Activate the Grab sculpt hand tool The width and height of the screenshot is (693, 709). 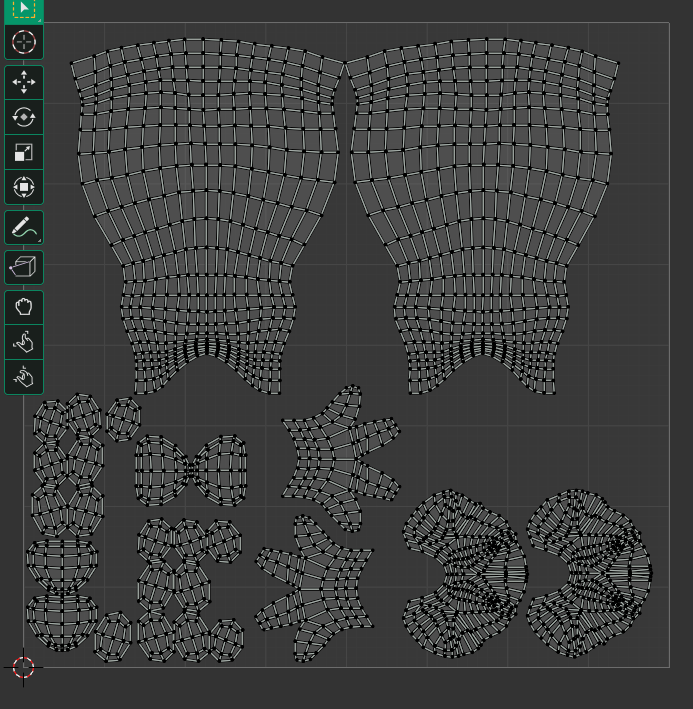pos(24,307)
